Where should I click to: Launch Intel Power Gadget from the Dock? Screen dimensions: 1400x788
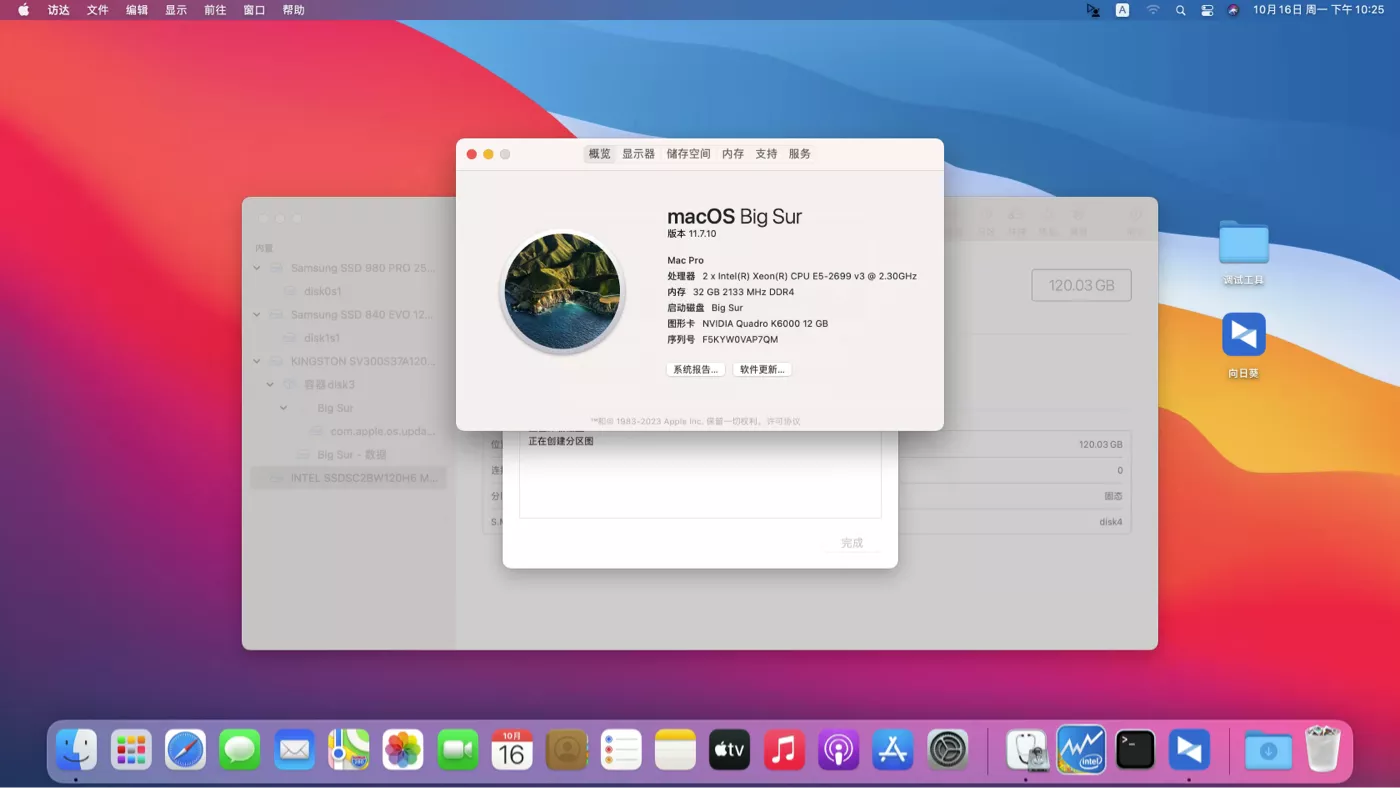coord(1081,748)
